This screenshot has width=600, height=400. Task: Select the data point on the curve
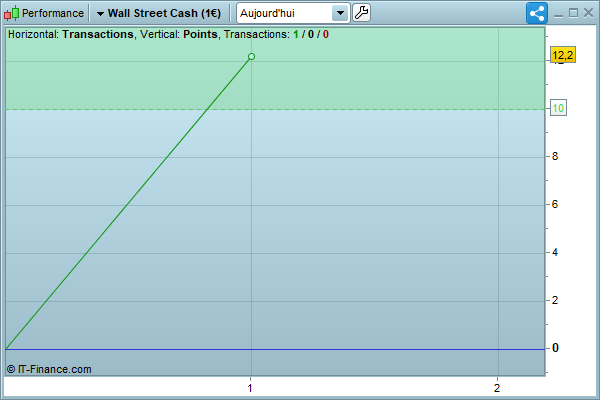(251, 57)
